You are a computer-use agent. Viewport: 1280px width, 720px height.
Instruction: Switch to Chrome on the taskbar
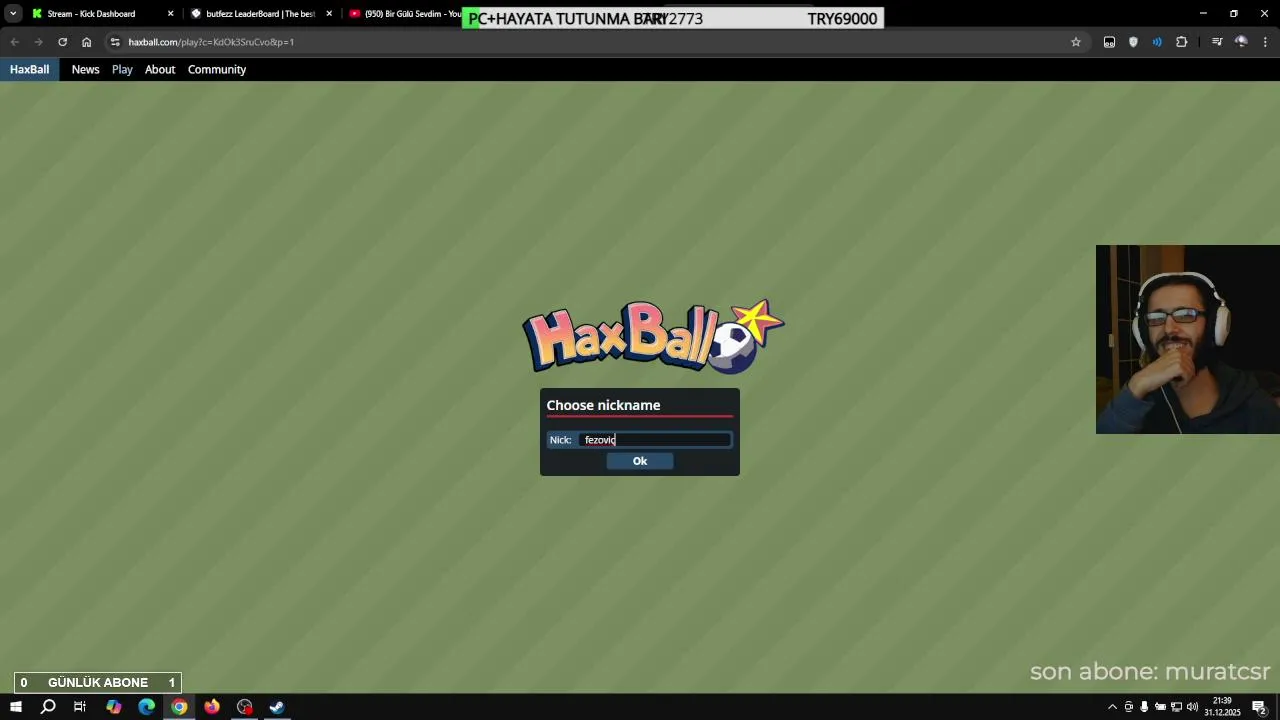point(179,707)
